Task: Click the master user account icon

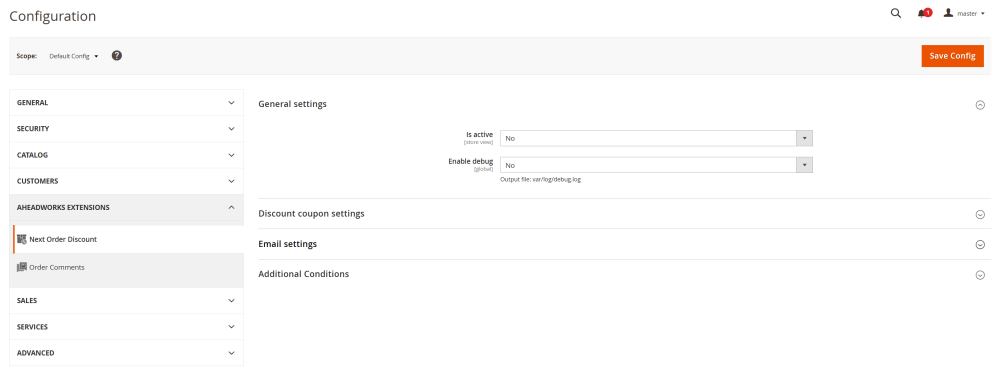Action: [948, 13]
